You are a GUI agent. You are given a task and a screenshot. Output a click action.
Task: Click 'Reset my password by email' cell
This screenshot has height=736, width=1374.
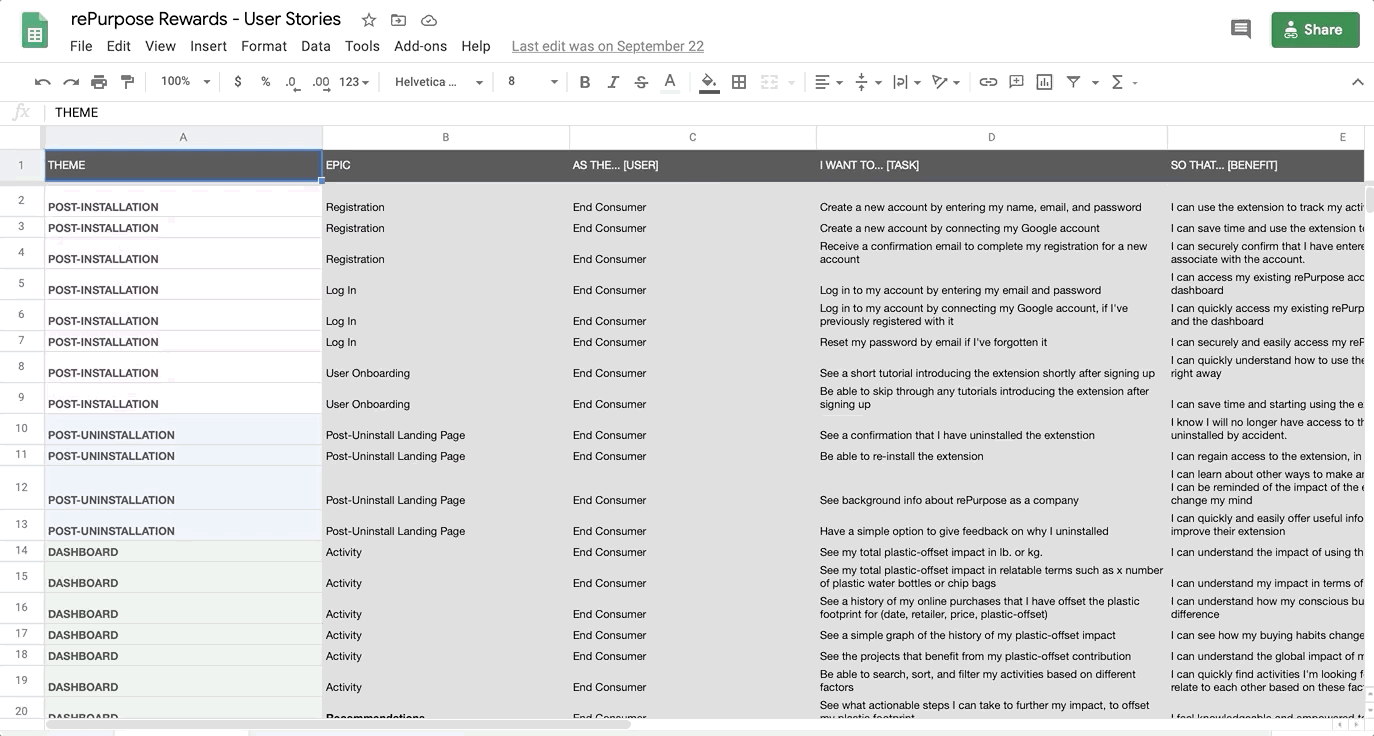[x=992, y=341]
